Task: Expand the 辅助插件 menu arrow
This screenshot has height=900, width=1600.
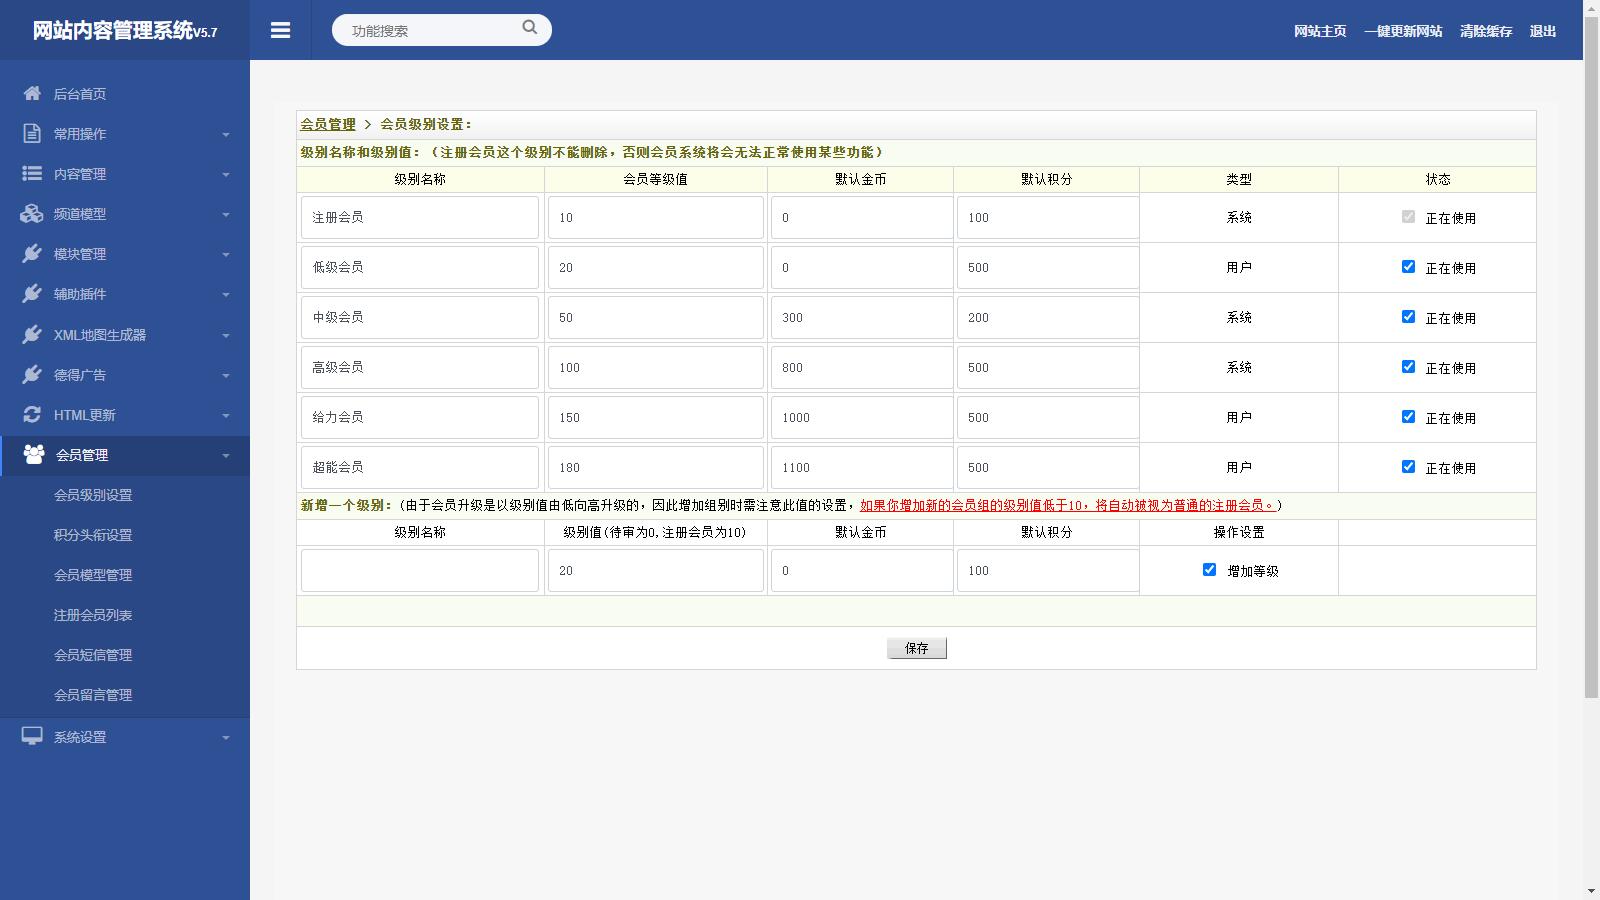Action: click(x=225, y=294)
